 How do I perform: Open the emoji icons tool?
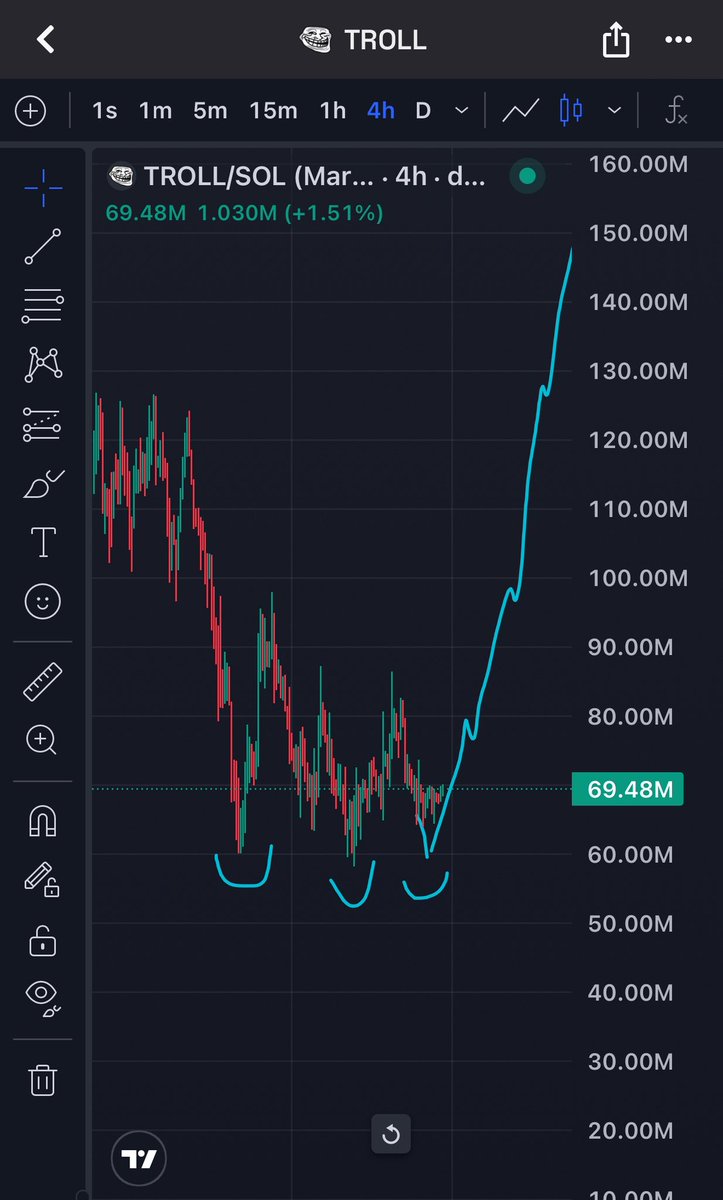pos(42,602)
